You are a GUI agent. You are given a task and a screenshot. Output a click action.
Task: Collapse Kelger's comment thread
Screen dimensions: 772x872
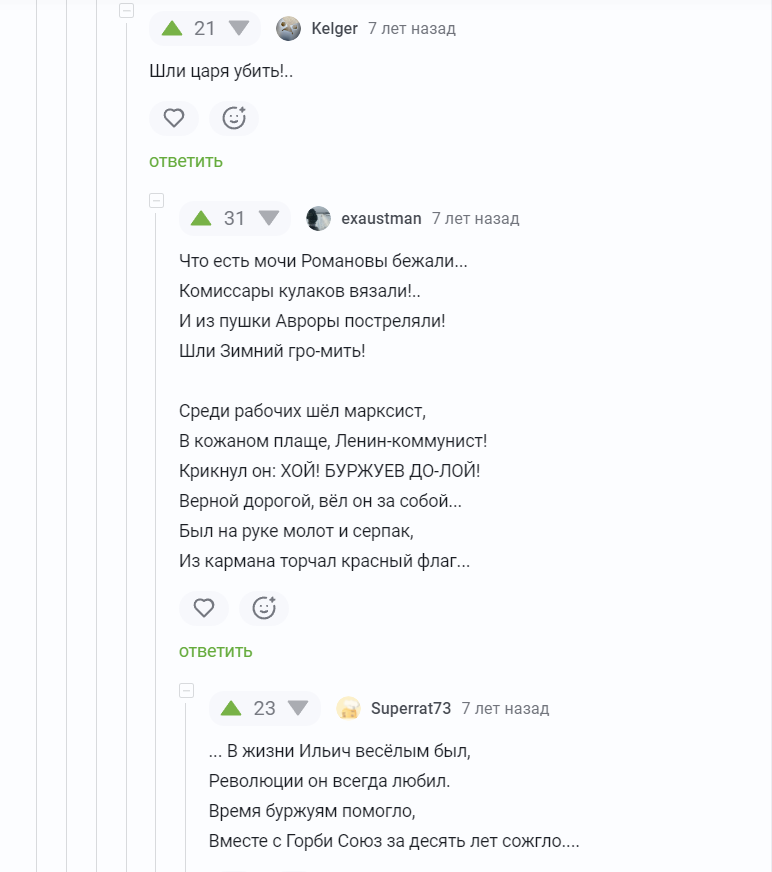point(126,11)
